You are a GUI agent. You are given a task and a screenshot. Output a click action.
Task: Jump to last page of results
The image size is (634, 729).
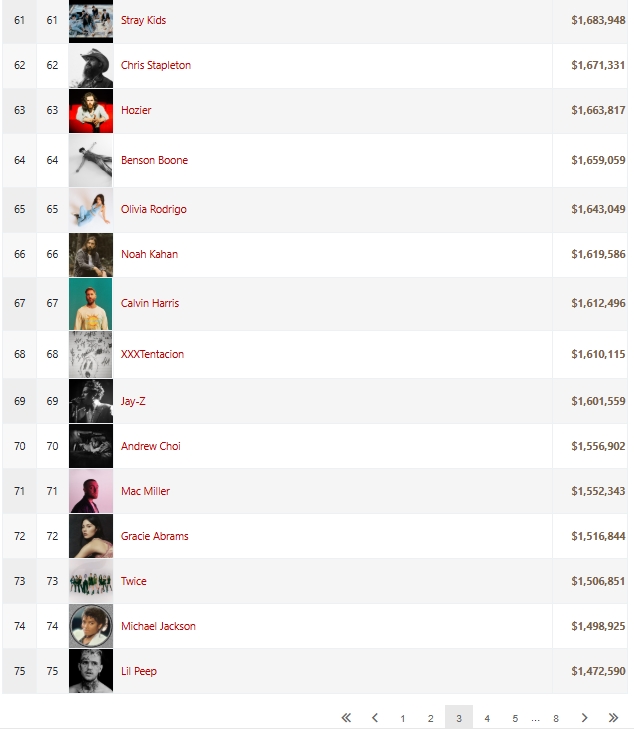tap(613, 717)
